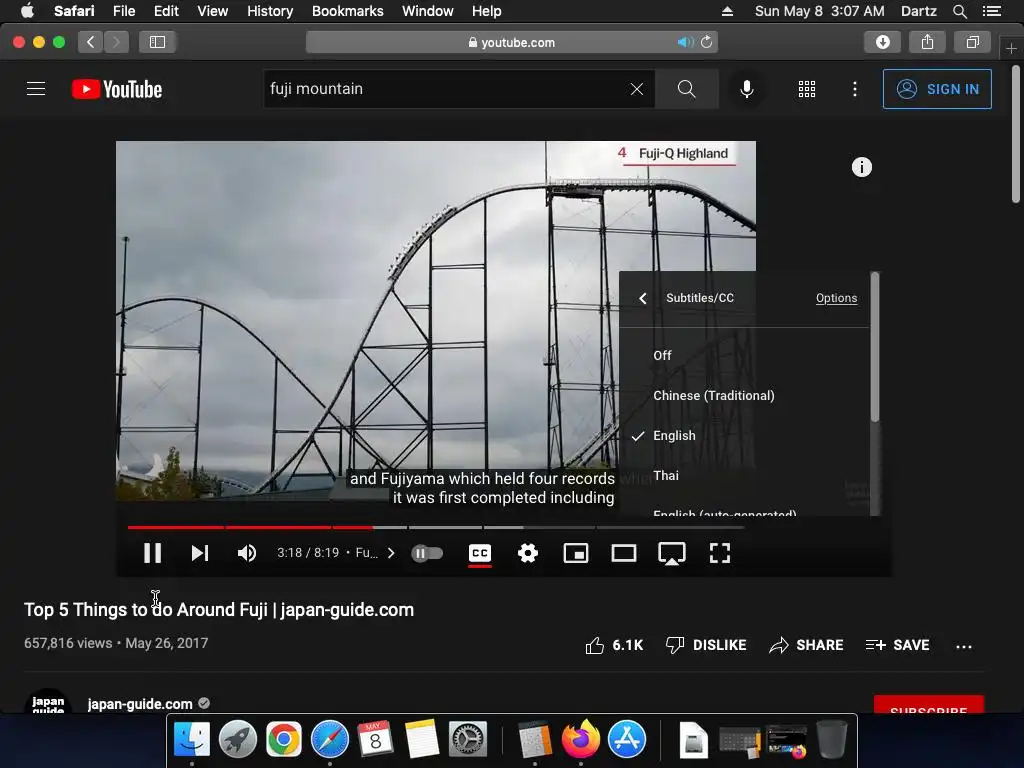The height and width of the screenshot is (768, 1024).
Task: Go forward with Safari's forward arrow
Action: [x=116, y=42]
